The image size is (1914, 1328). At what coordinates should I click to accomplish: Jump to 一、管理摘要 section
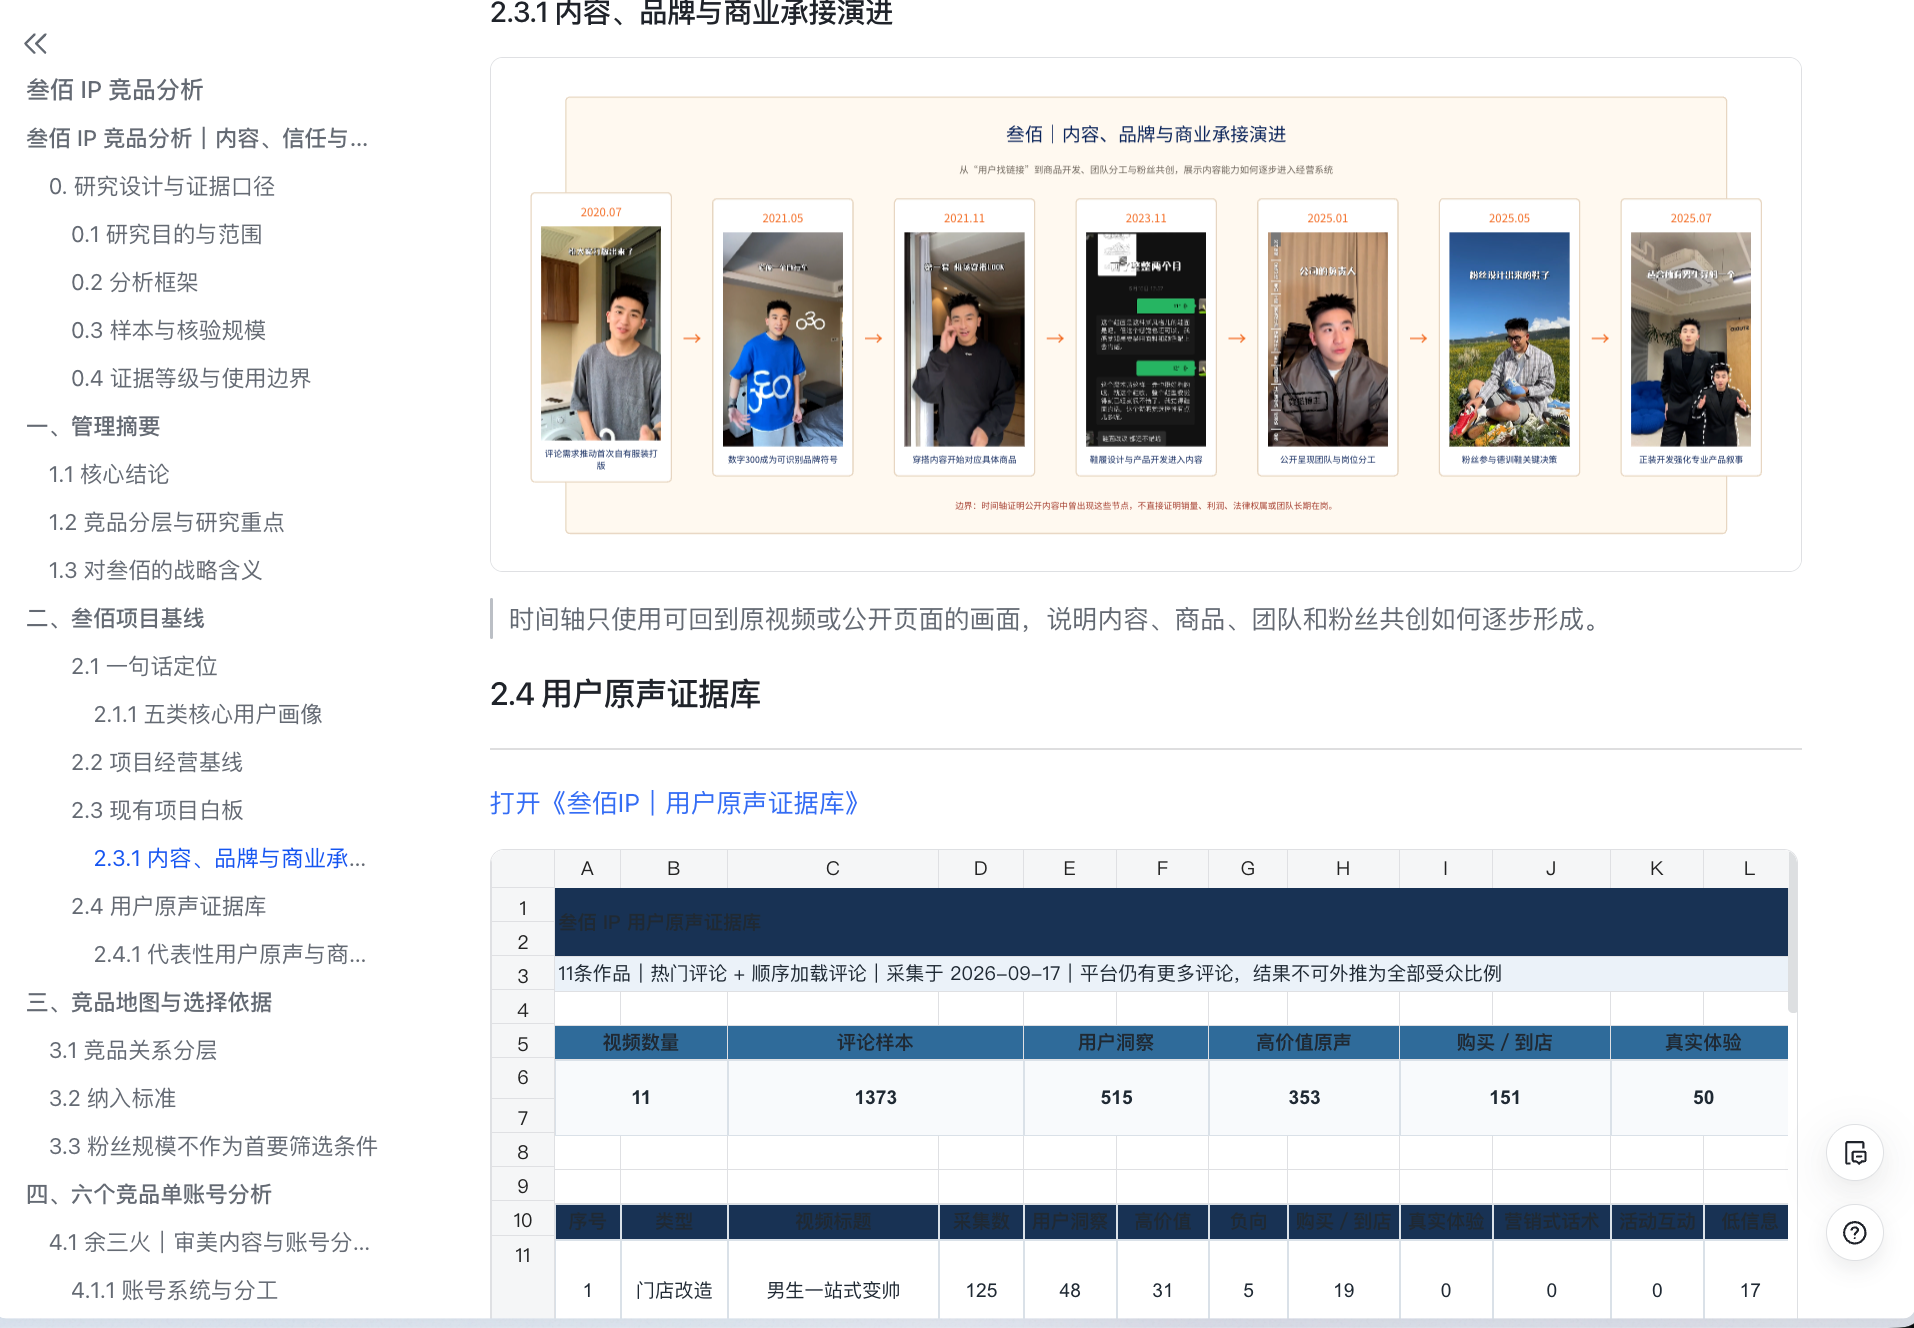pos(93,426)
